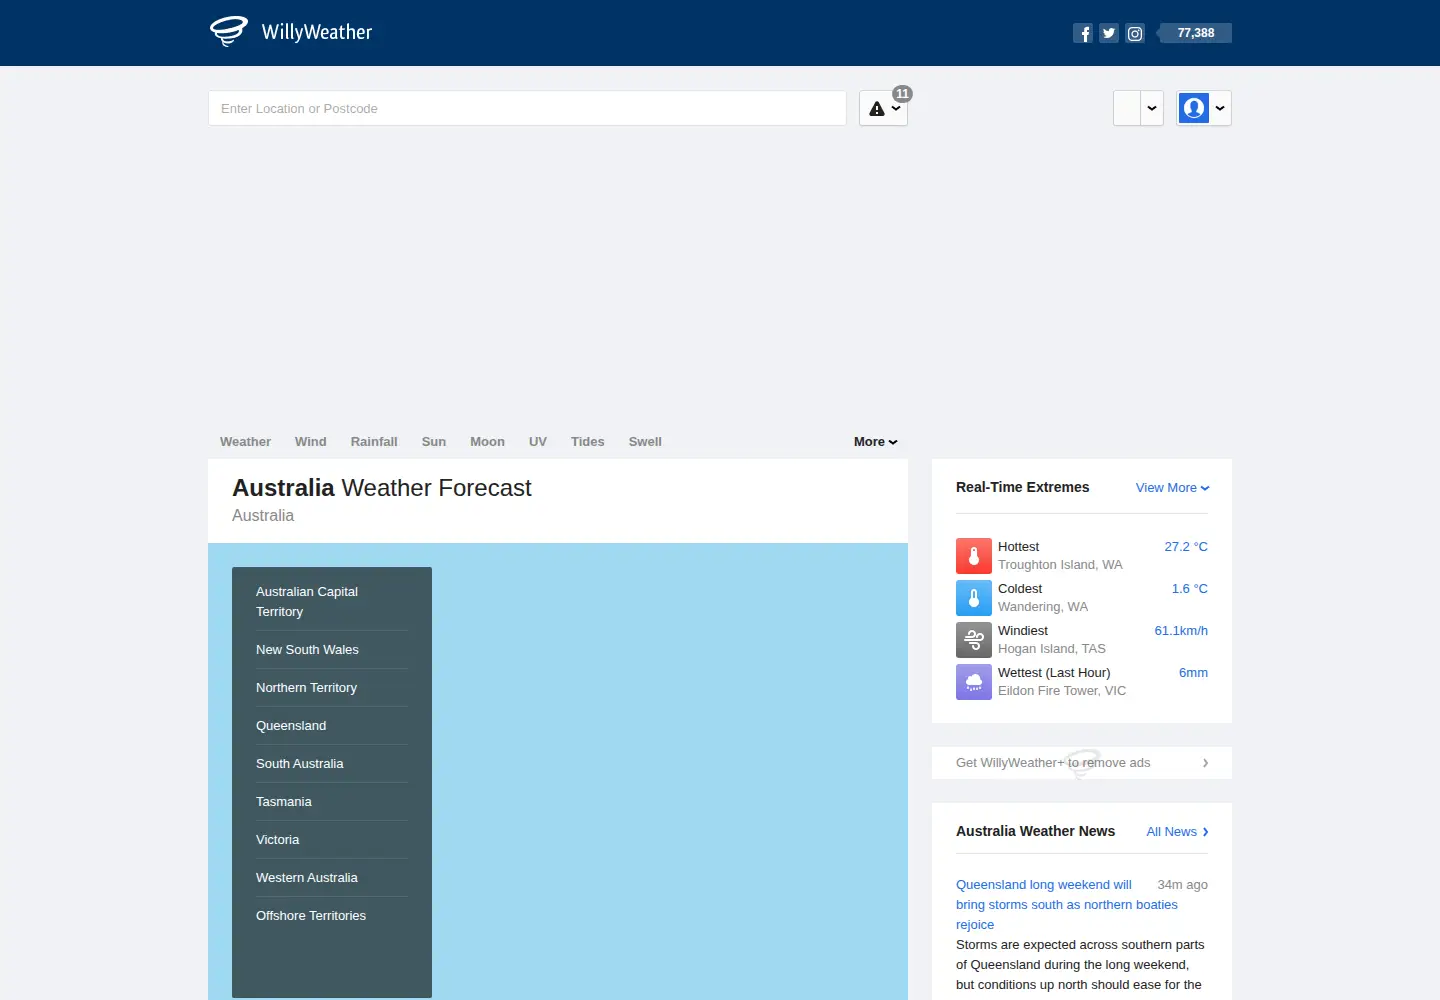Click the location or postcode search field
Image resolution: width=1440 pixels, height=1000 pixels.
527,108
